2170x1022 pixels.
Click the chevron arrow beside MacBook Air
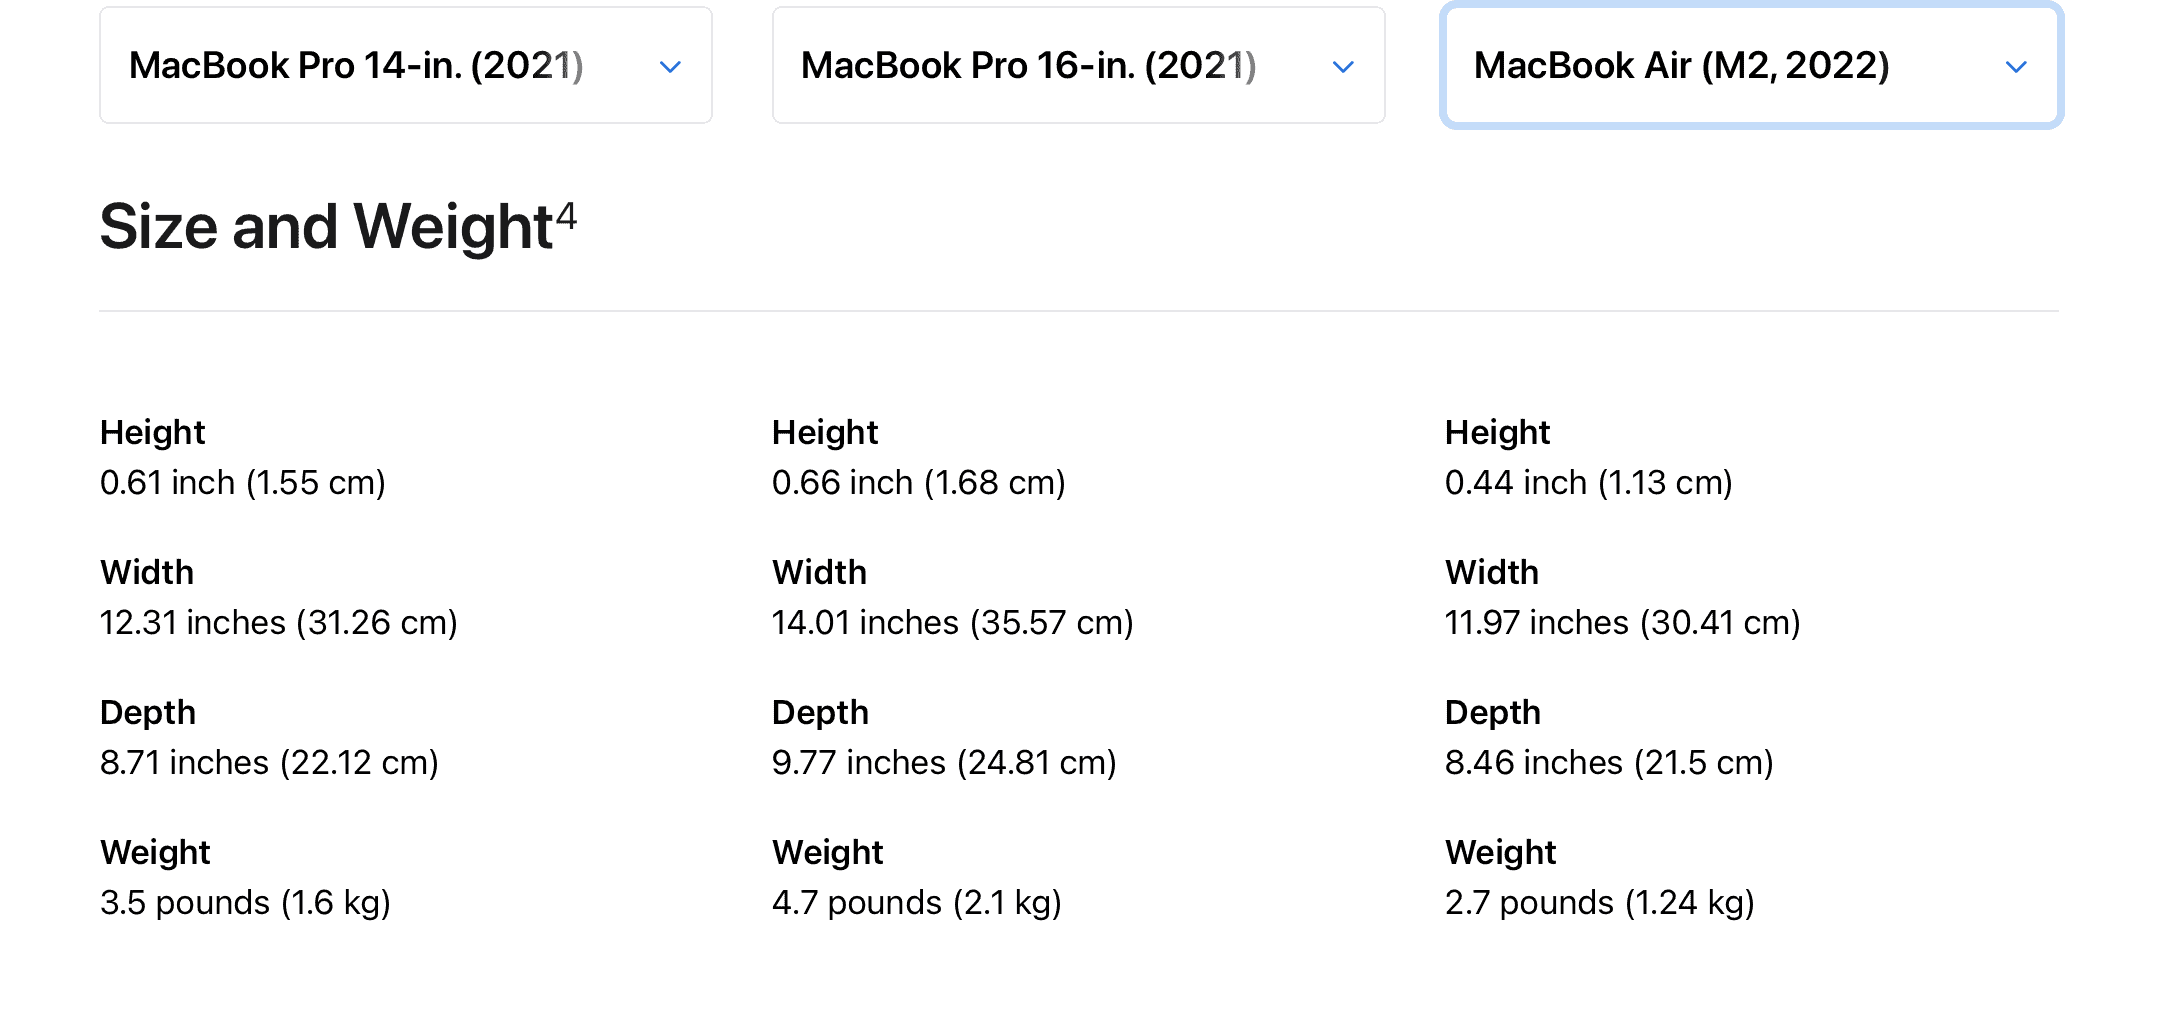coord(2016,67)
